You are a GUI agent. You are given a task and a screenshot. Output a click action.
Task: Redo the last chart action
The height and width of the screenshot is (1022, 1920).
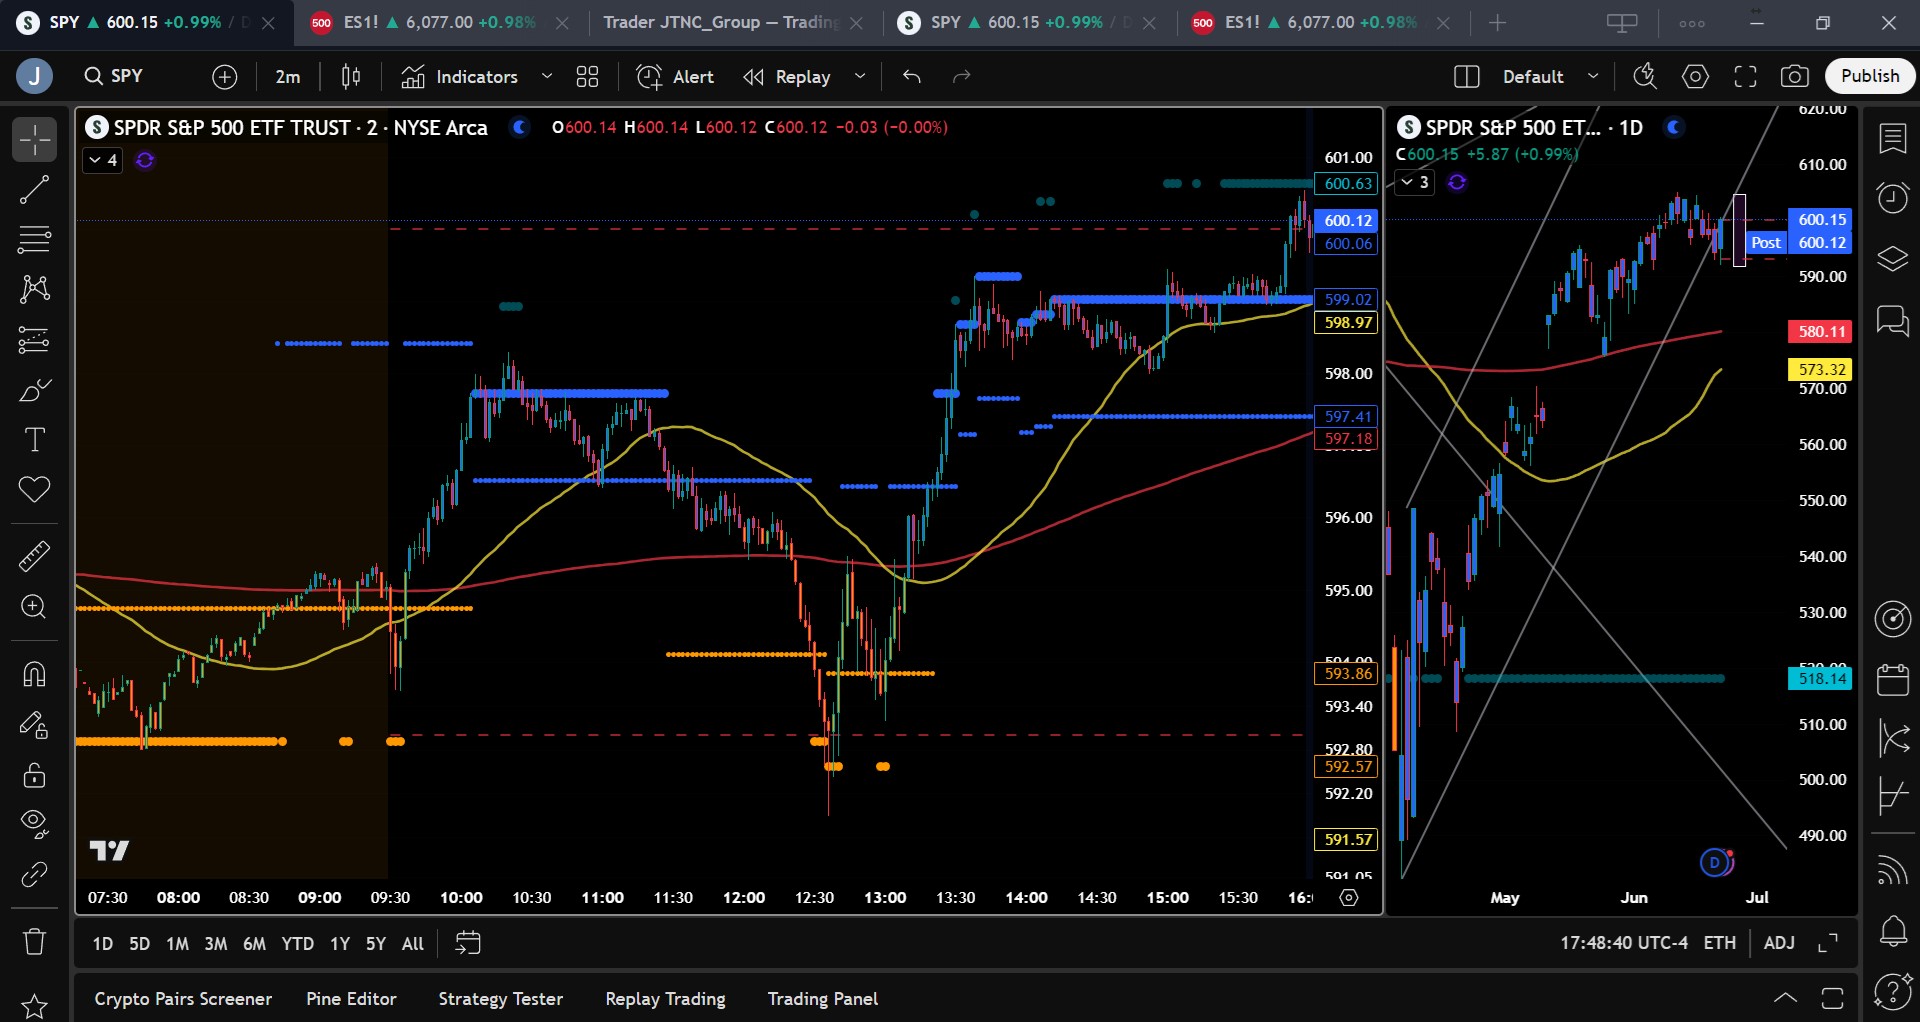(962, 76)
